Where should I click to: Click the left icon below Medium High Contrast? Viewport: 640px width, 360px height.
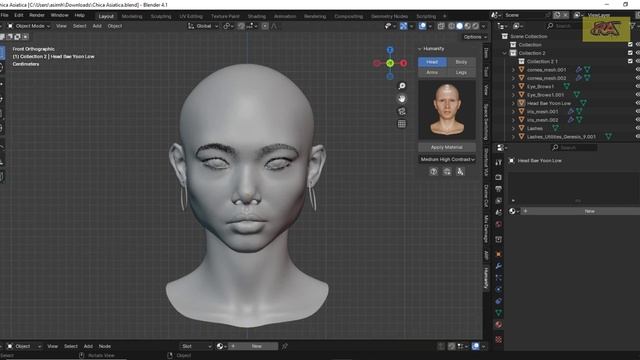coord(433,172)
